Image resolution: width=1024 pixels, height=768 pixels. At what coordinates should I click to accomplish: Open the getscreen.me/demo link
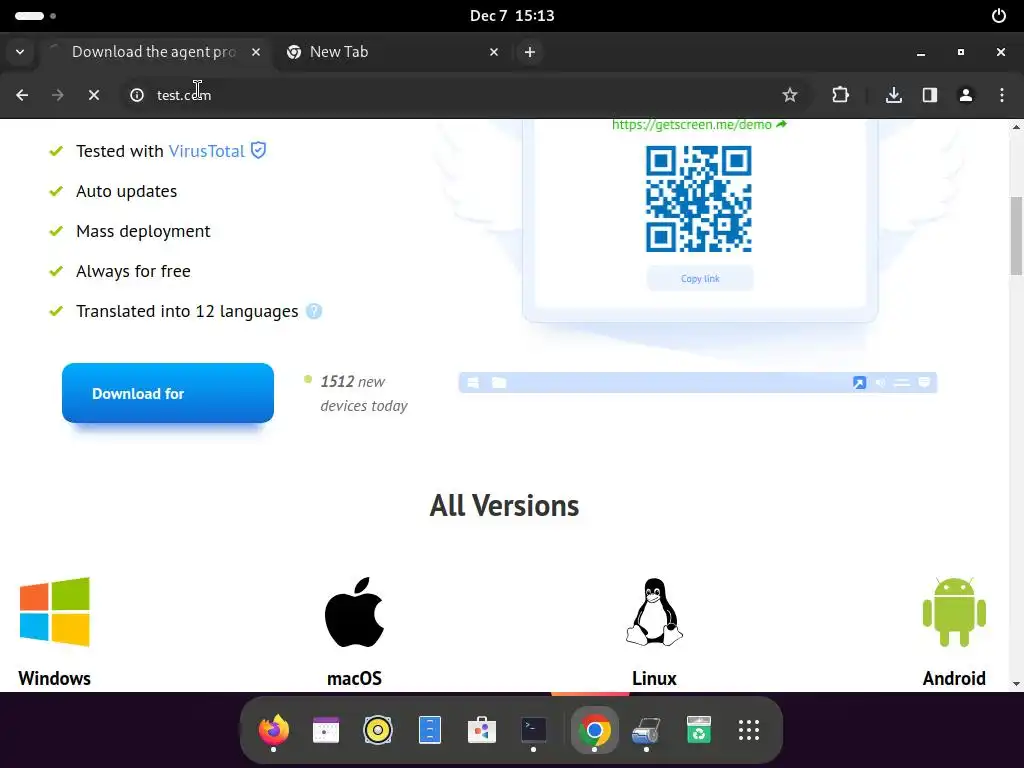(699, 125)
